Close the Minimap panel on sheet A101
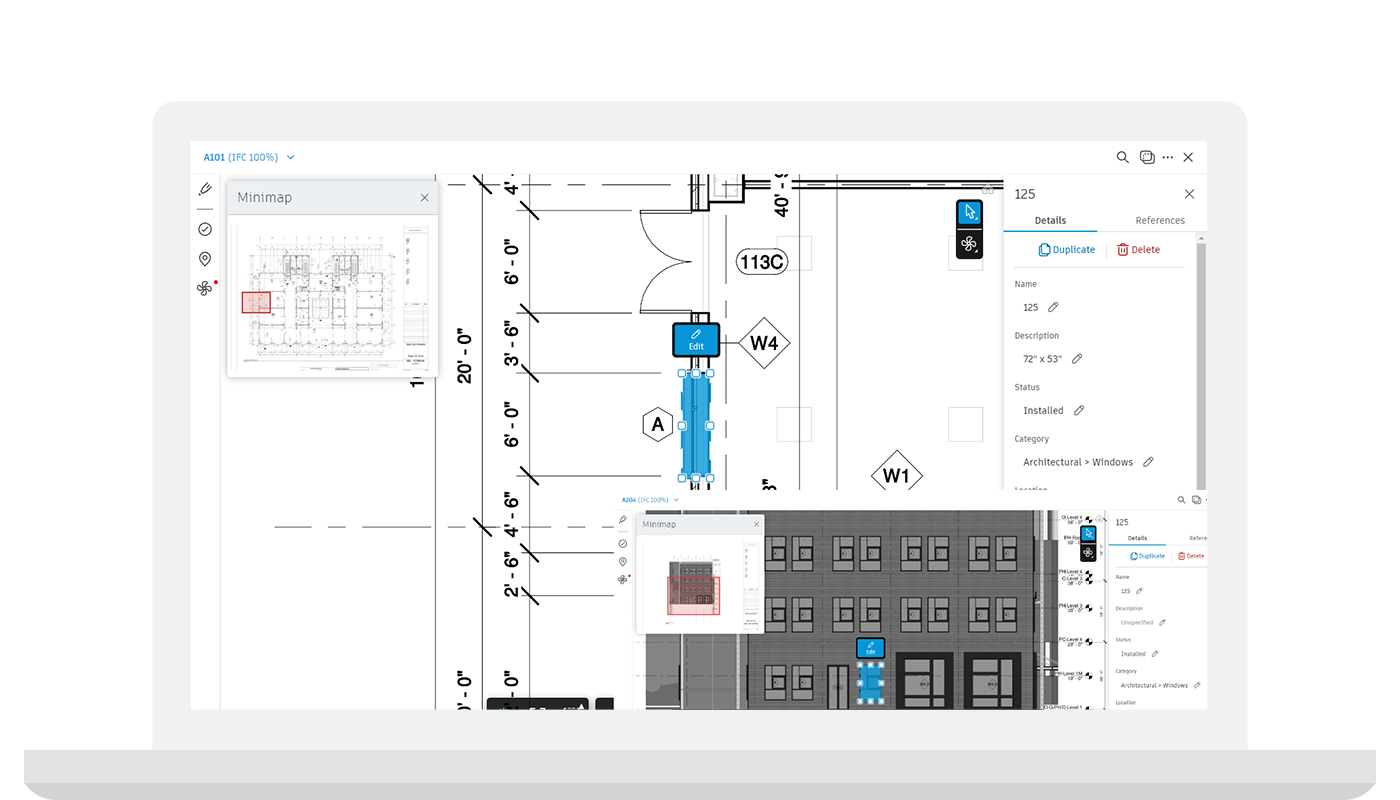 (x=424, y=198)
